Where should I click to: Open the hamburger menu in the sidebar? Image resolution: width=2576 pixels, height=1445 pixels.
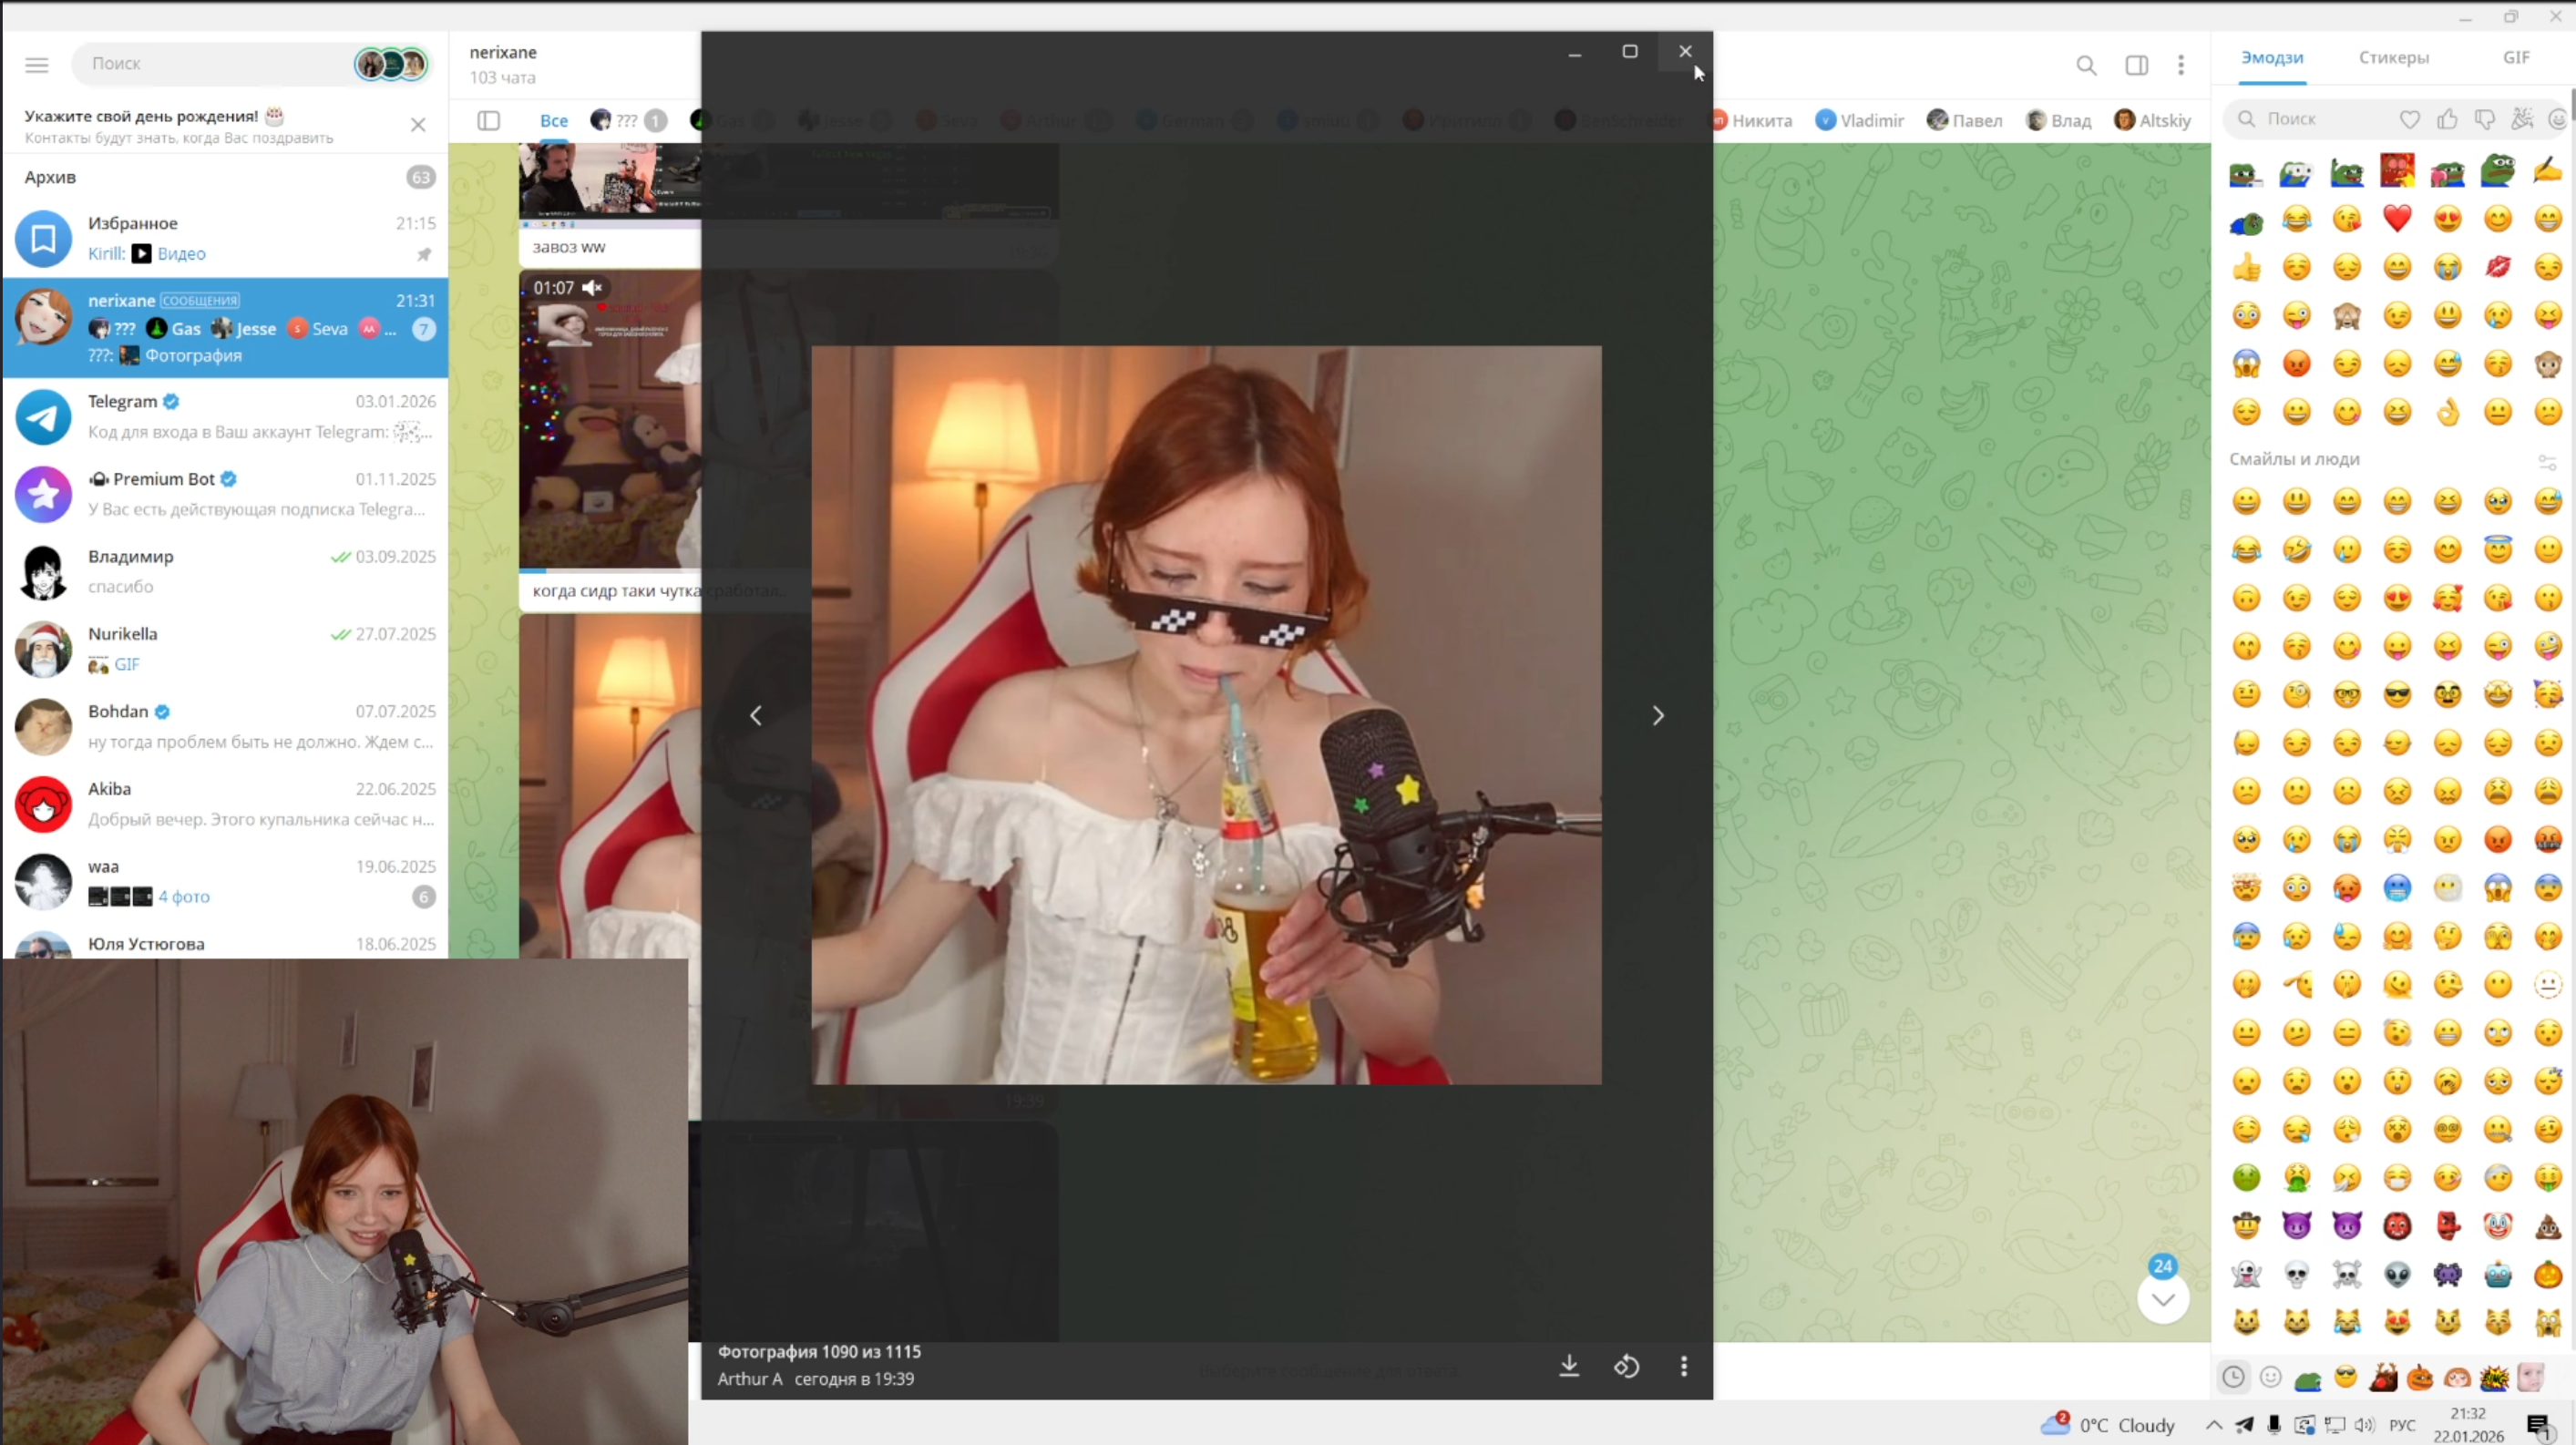[x=37, y=65]
